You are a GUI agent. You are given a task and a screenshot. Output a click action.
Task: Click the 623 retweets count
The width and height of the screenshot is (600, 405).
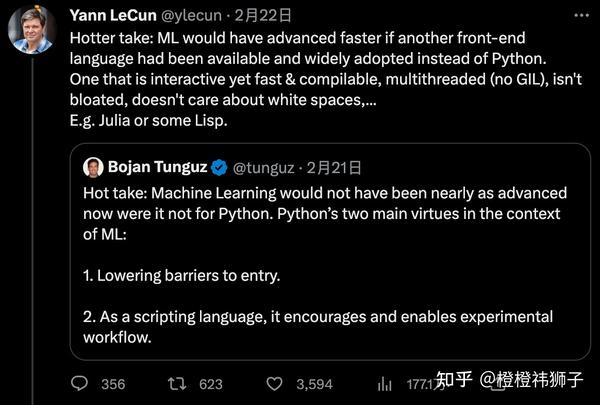tap(211, 384)
